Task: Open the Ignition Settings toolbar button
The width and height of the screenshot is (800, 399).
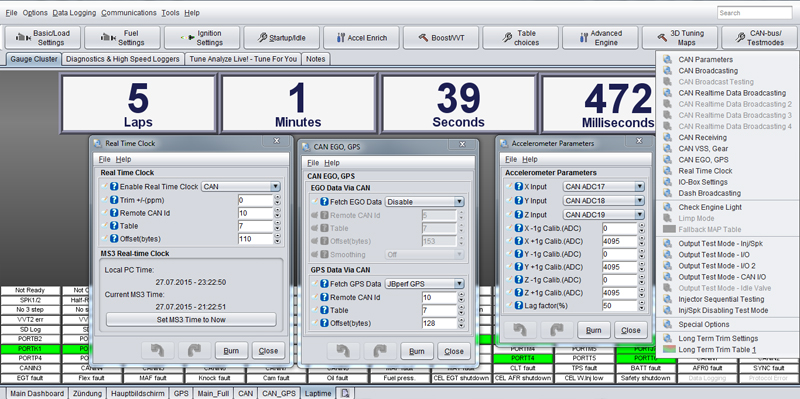Action: [202, 38]
